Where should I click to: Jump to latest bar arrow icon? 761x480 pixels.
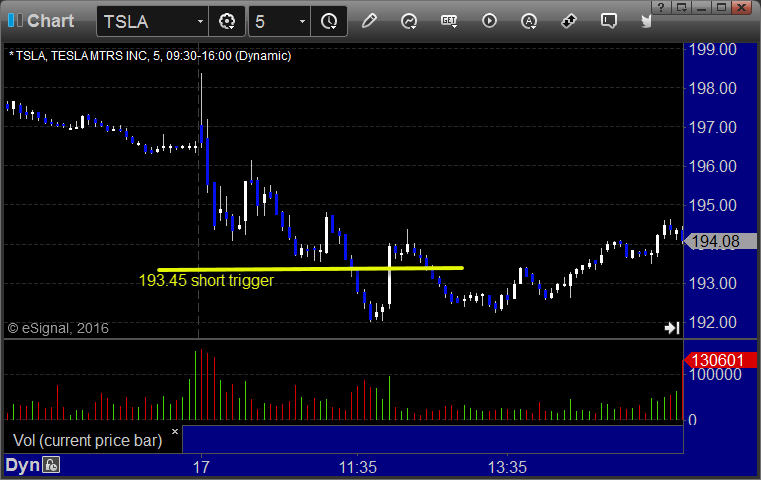(x=672, y=328)
